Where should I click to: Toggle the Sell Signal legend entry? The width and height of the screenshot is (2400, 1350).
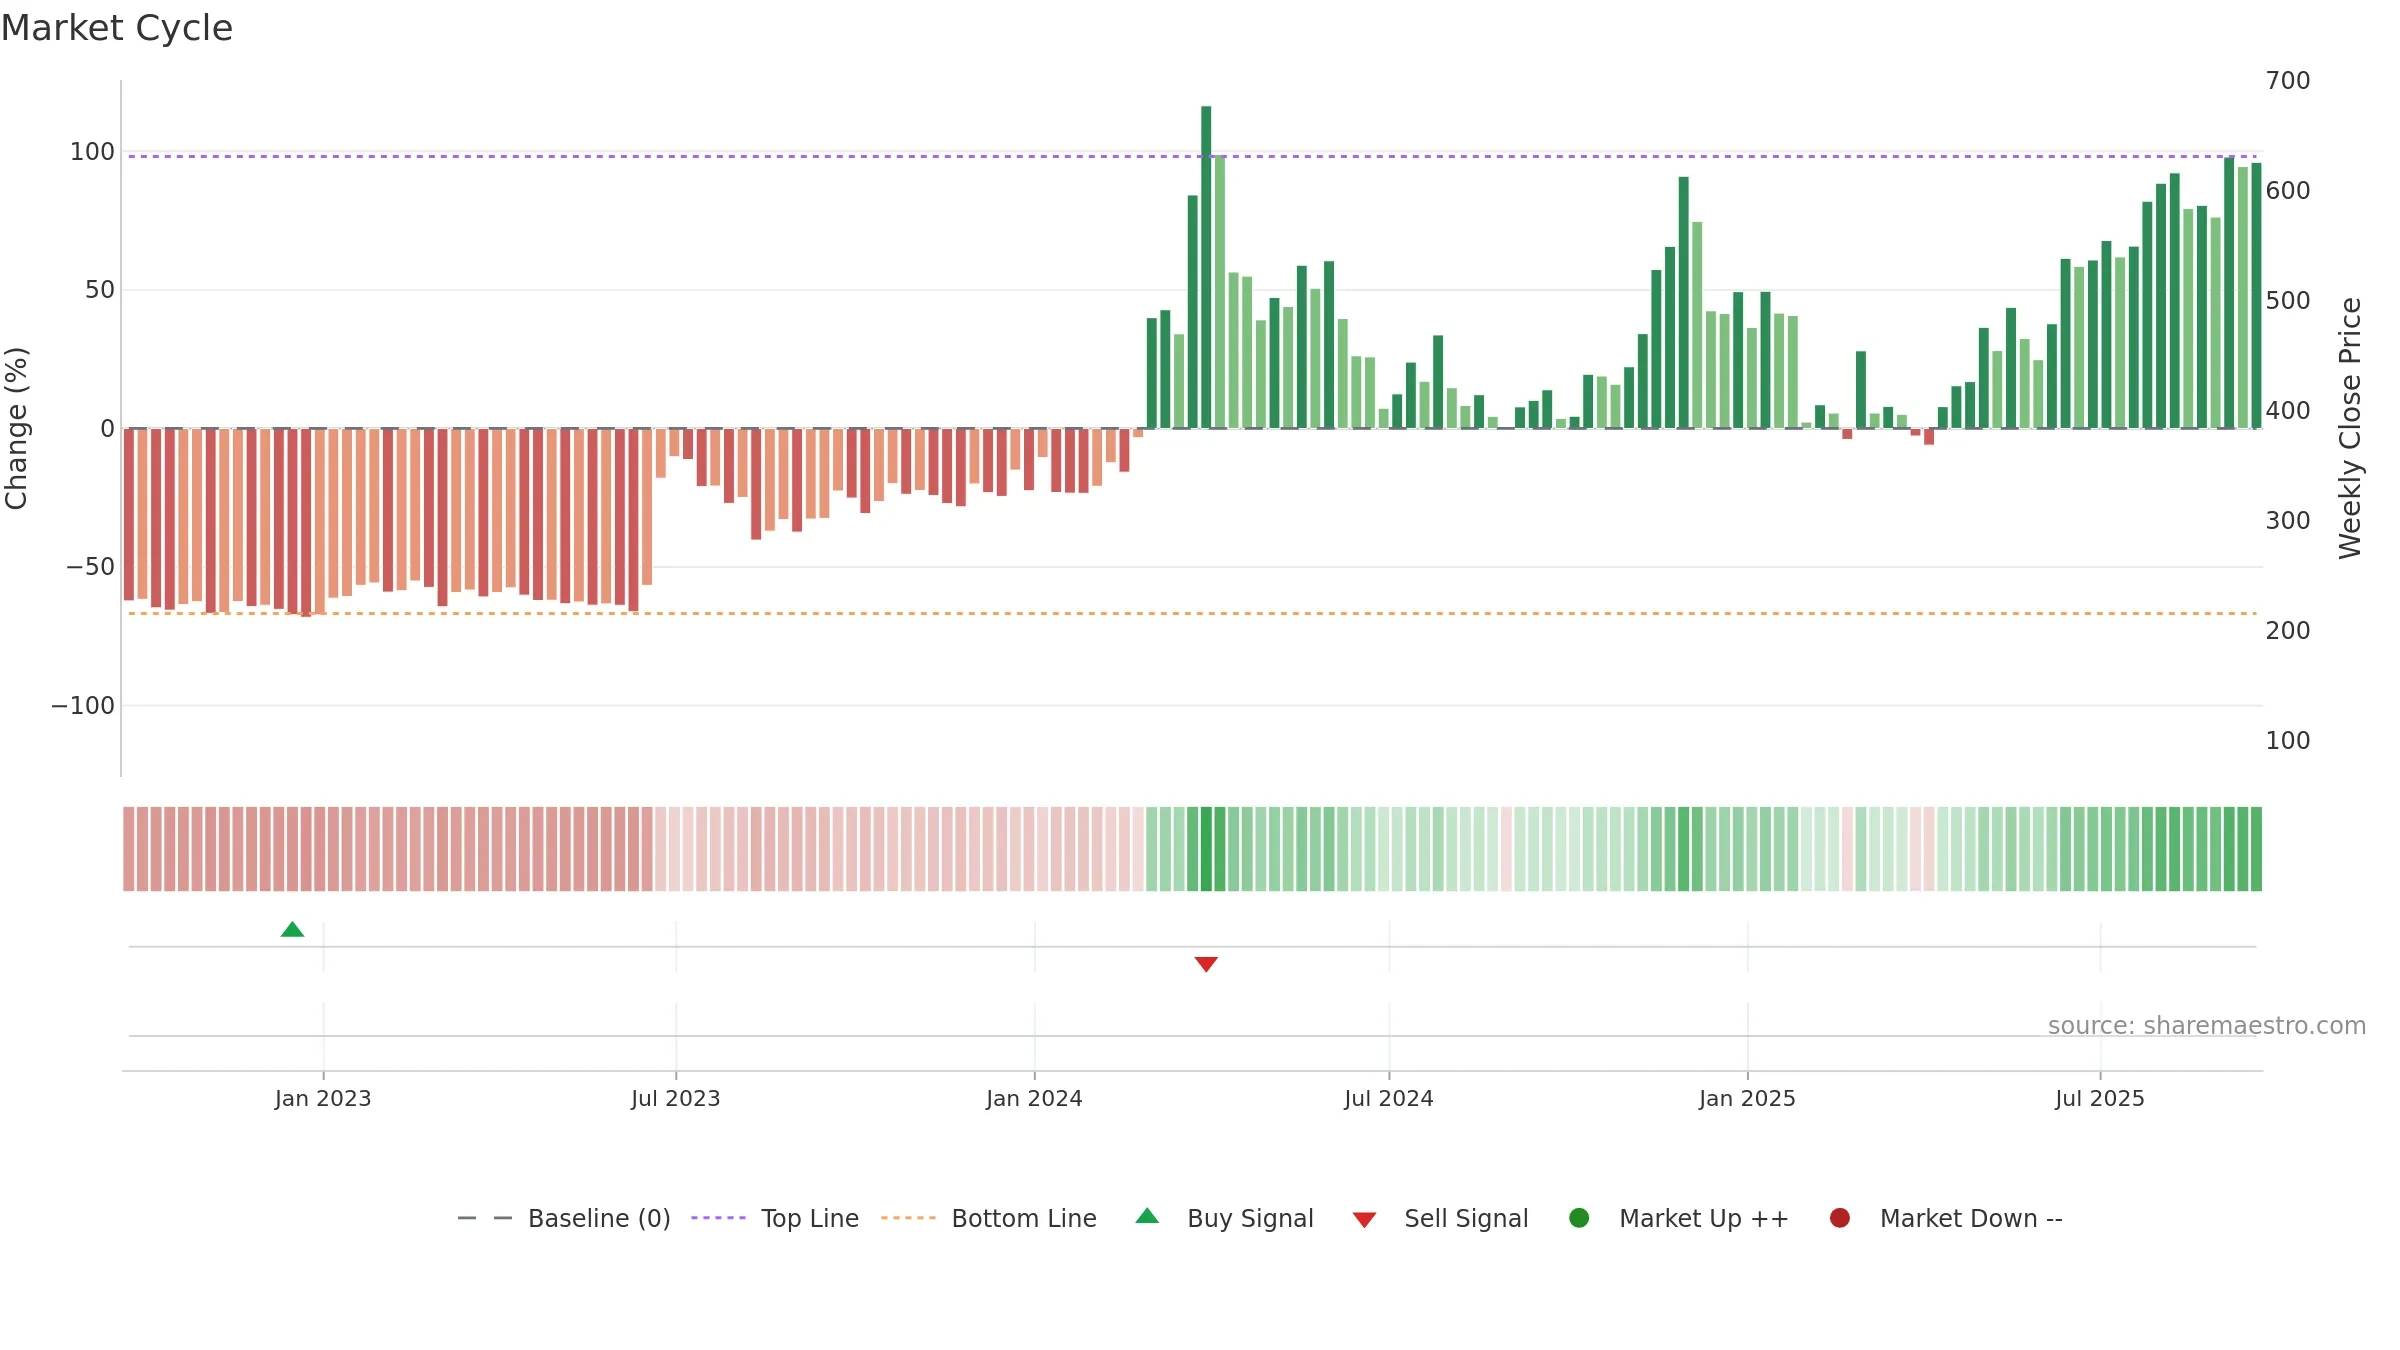pos(1441,1219)
